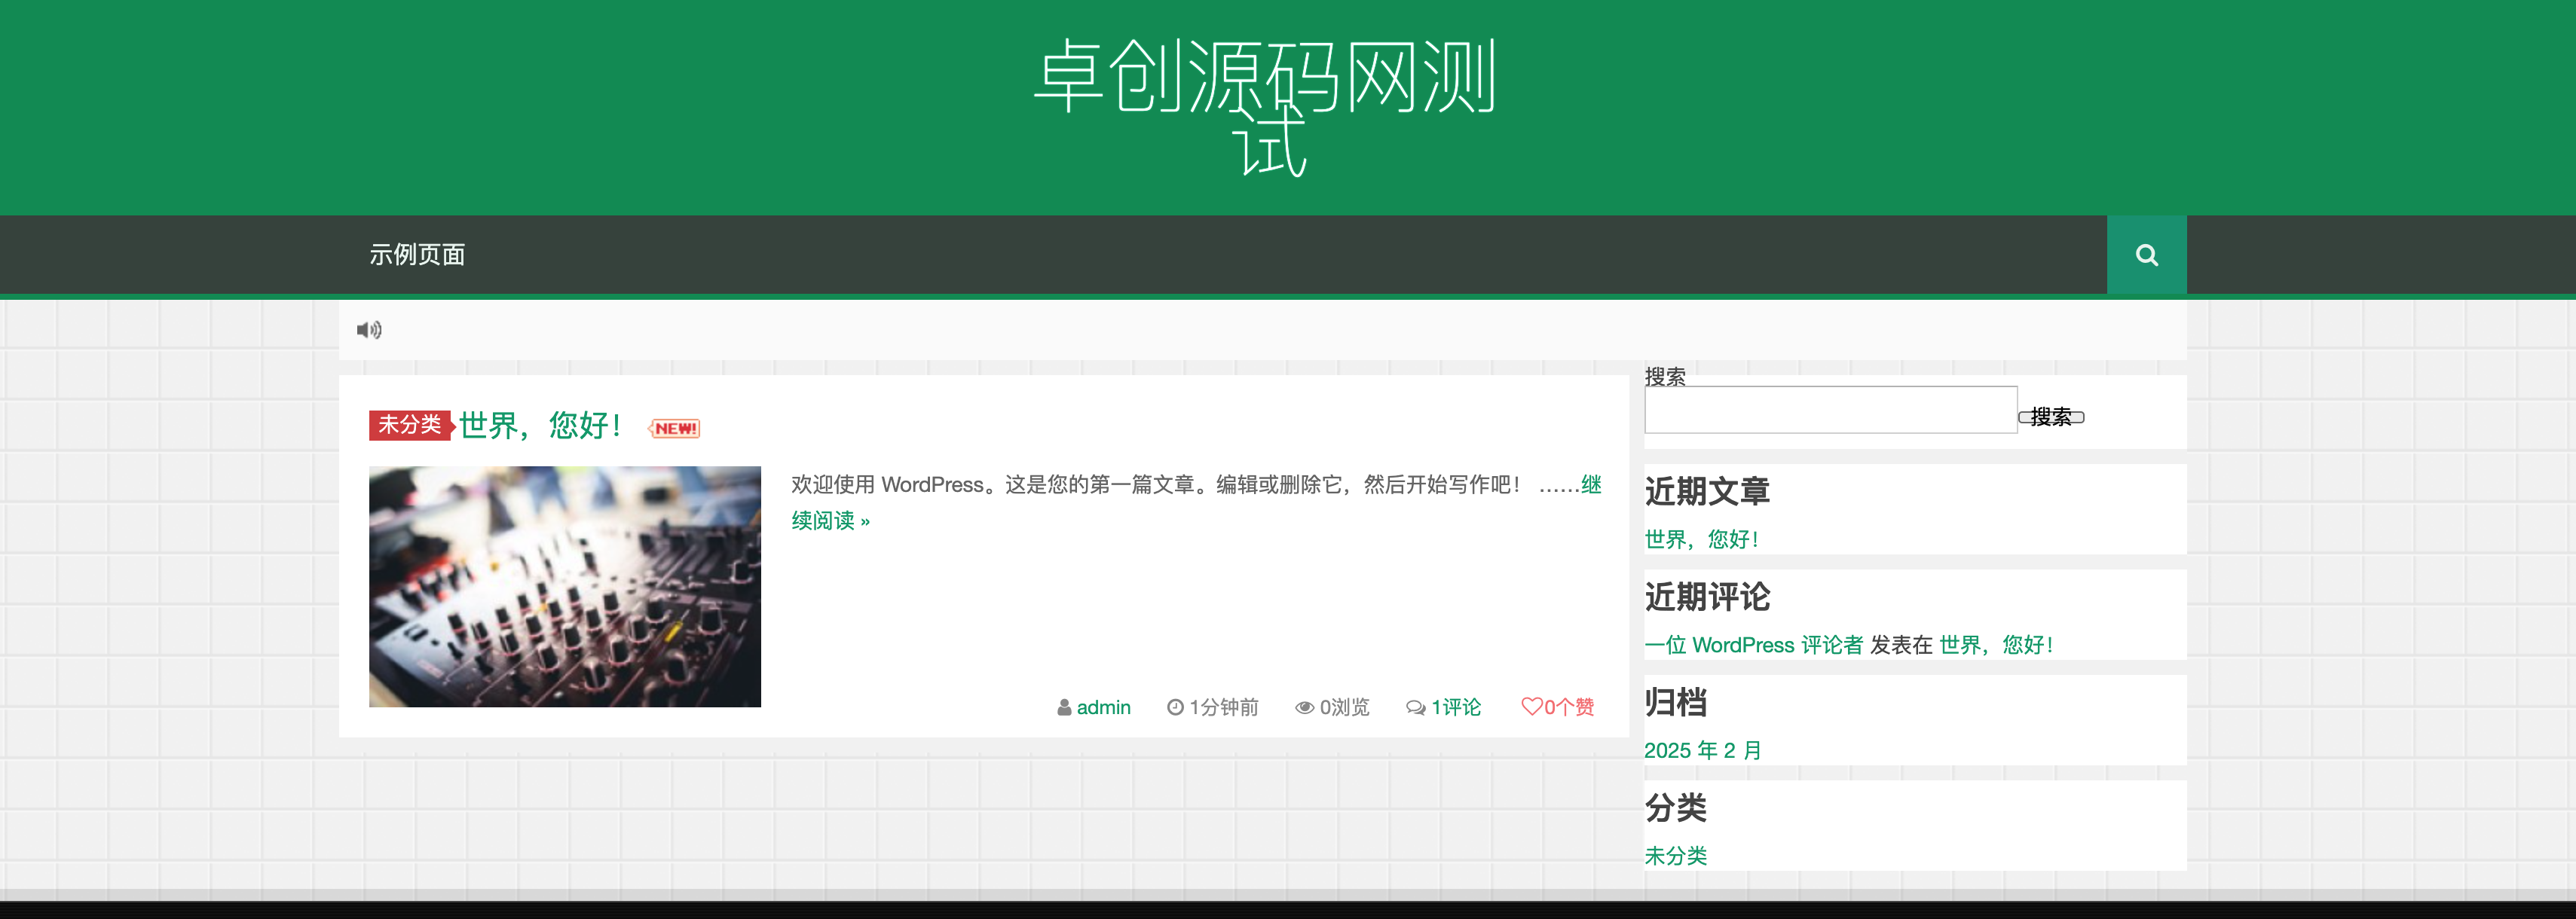Click the 搜索 label above the search box

pyautogui.click(x=1665, y=376)
